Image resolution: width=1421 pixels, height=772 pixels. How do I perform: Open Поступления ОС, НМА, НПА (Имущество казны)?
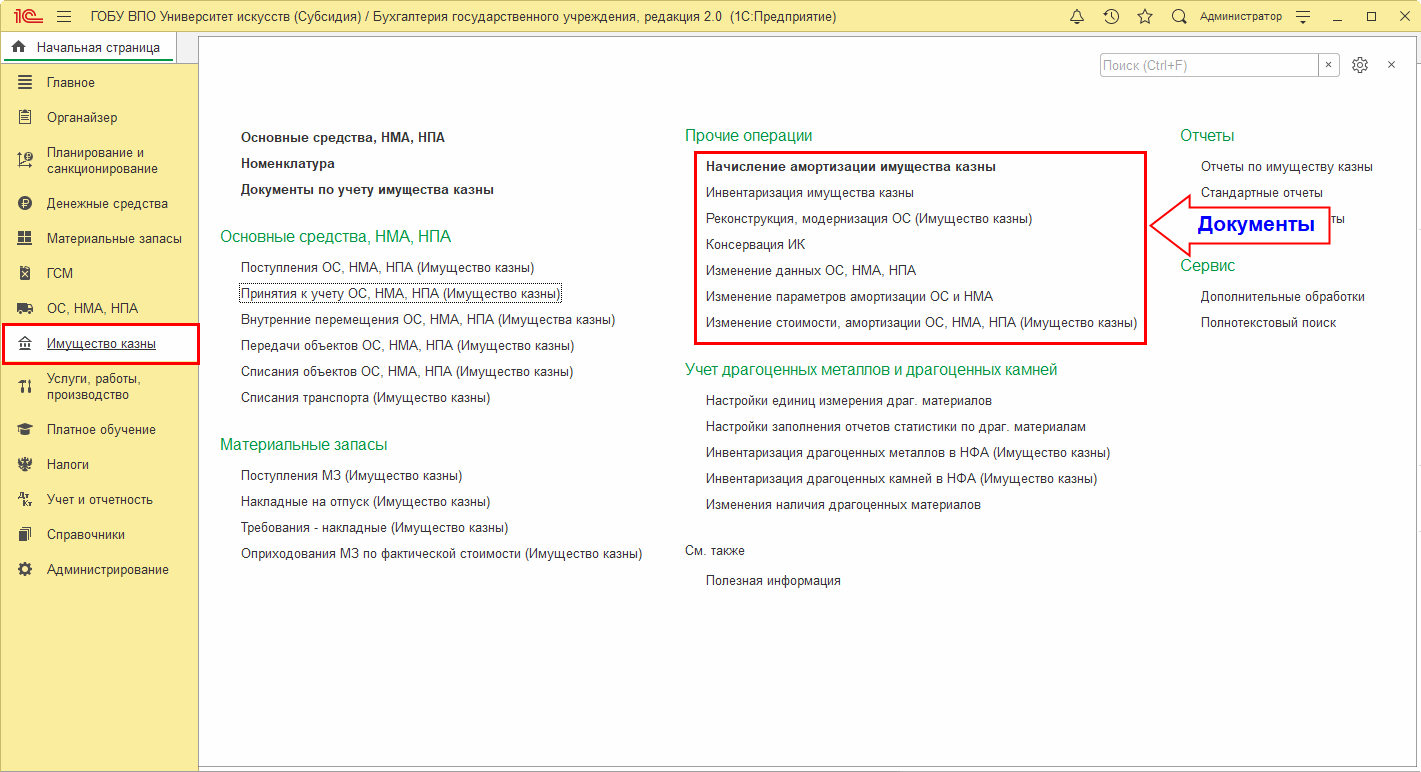coord(388,268)
